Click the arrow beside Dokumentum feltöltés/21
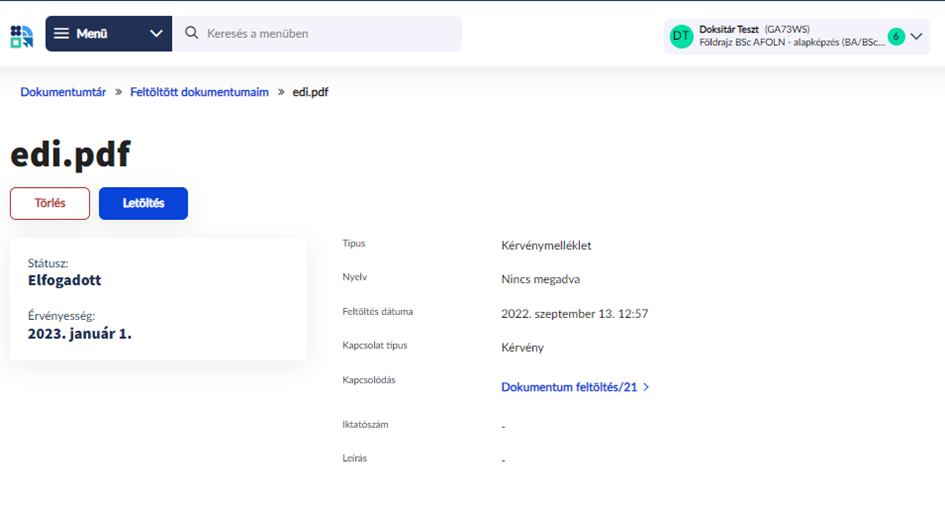This screenshot has width=945, height=509. tap(646, 387)
